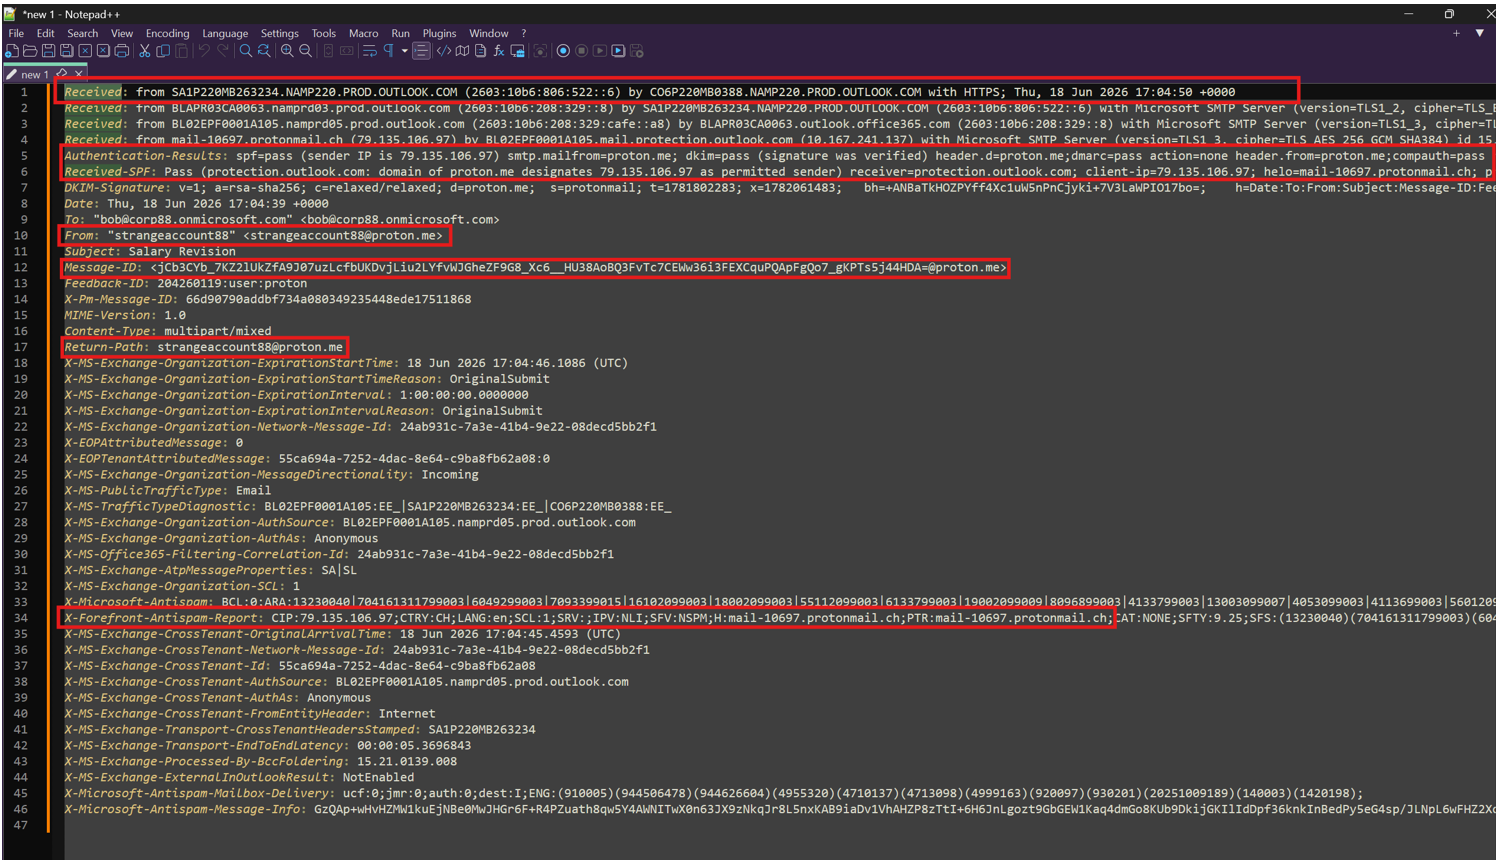Zoom out using the toolbar icon
1501x862 pixels.
click(x=305, y=51)
